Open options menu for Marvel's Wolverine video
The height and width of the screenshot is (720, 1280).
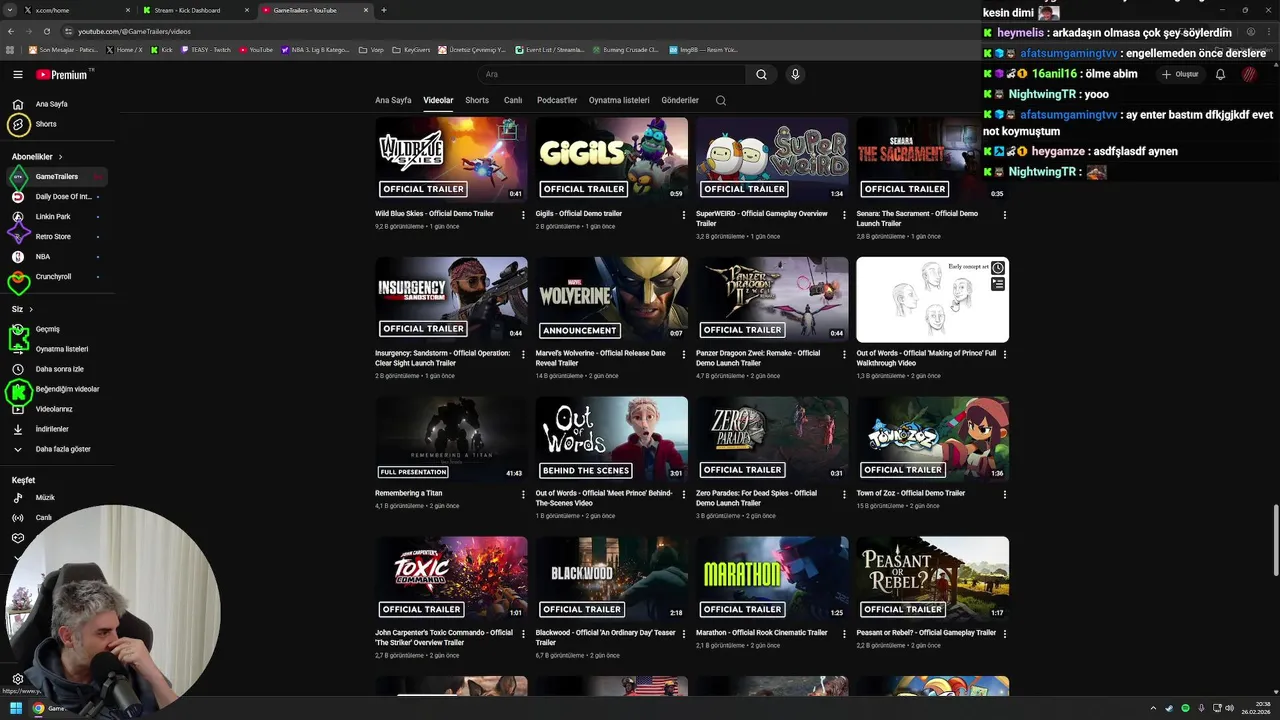(x=684, y=354)
